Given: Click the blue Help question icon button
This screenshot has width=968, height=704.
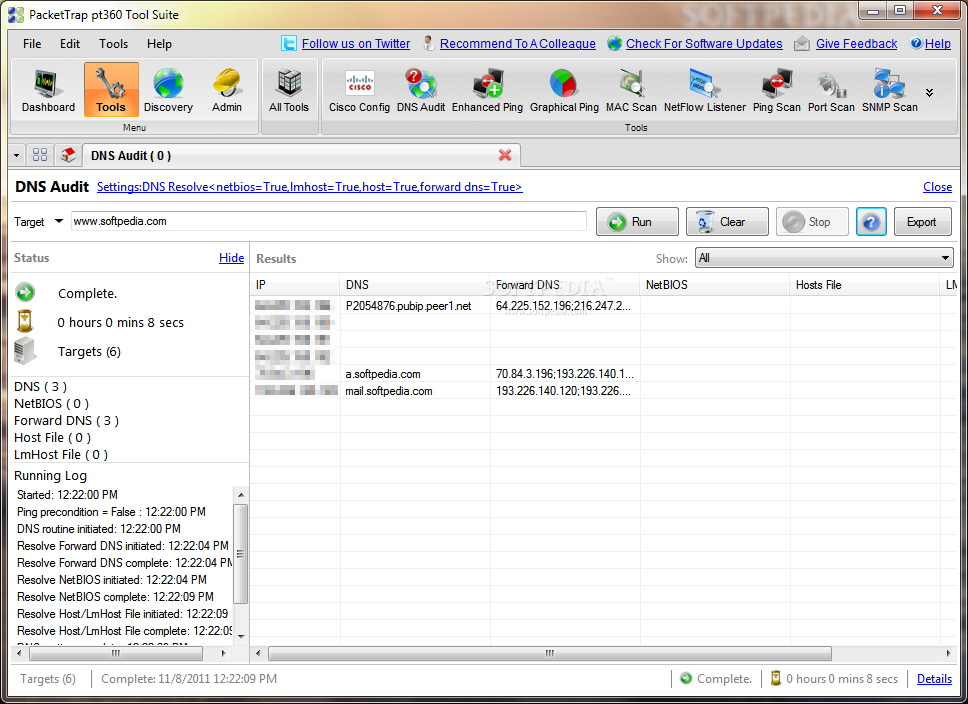Looking at the screenshot, I should point(871,222).
